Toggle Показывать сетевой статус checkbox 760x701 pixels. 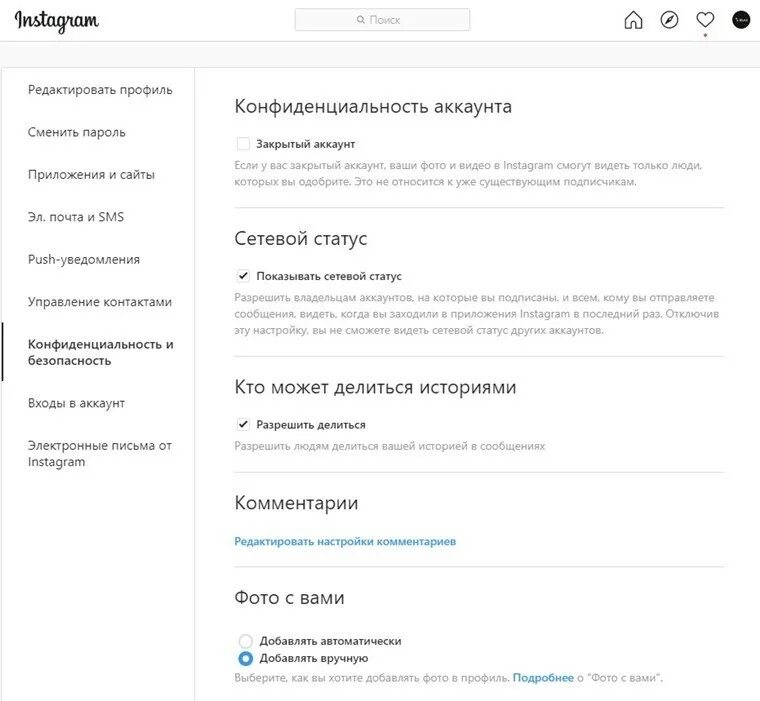click(243, 276)
